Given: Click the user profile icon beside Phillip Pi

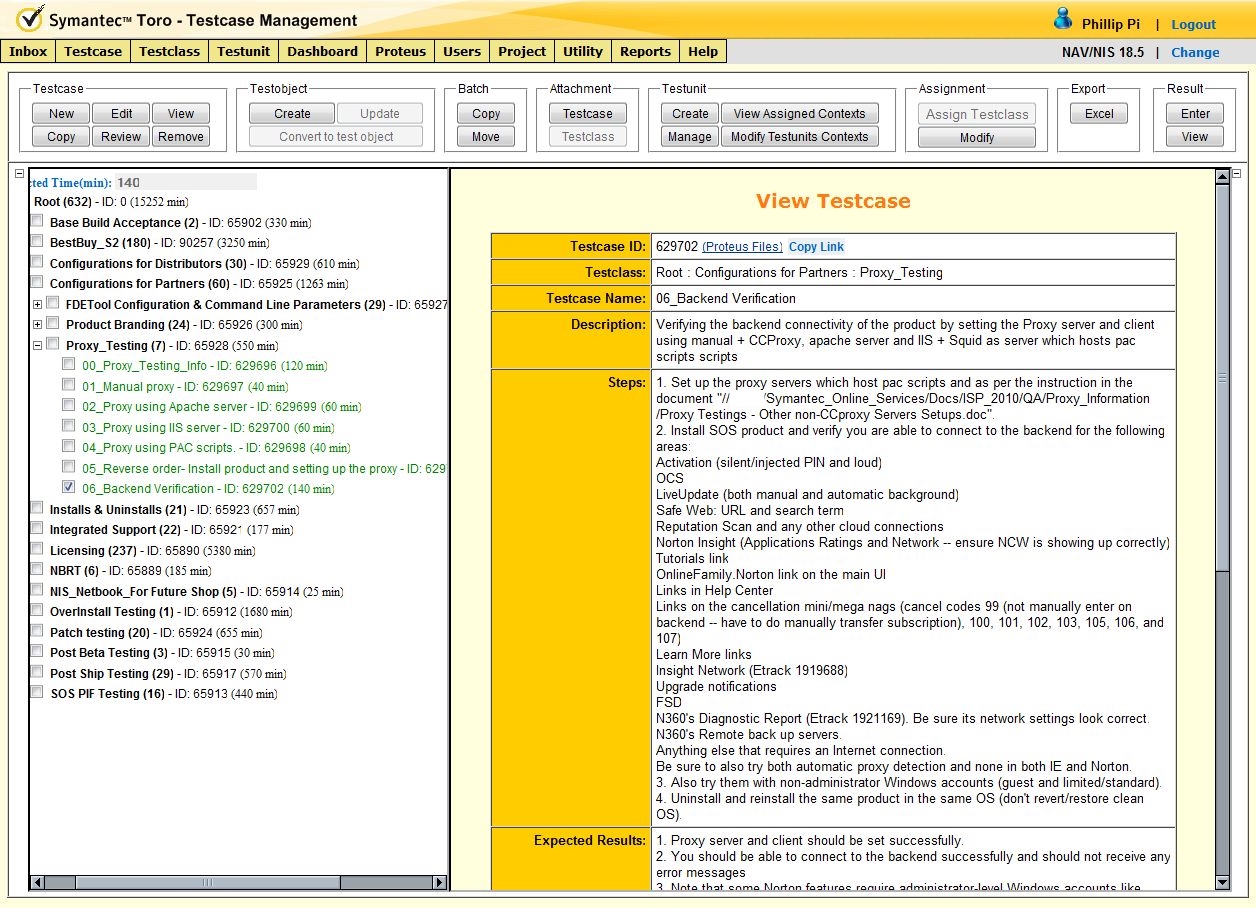Looking at the screenshot, I should click(1063, 20).
